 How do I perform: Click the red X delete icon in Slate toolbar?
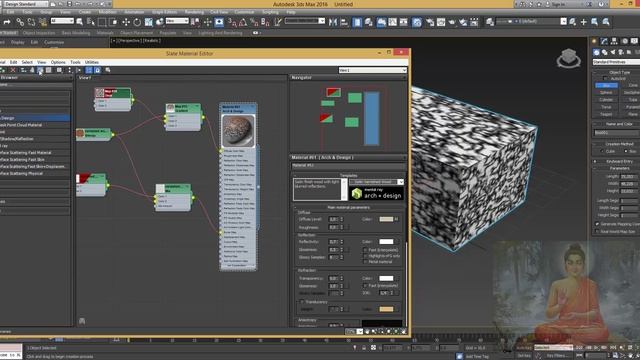tap(13, 70)
